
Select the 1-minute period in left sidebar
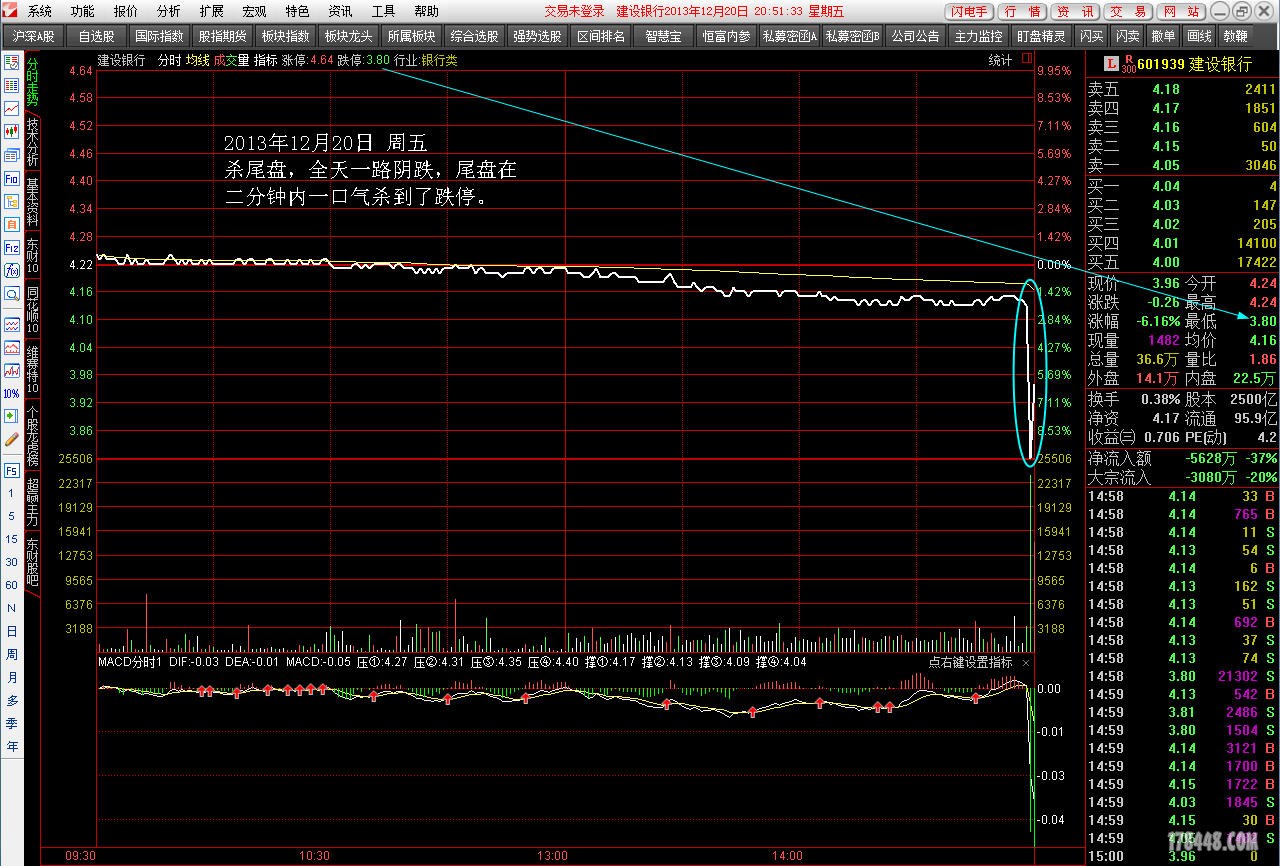(x=12, y=494)
